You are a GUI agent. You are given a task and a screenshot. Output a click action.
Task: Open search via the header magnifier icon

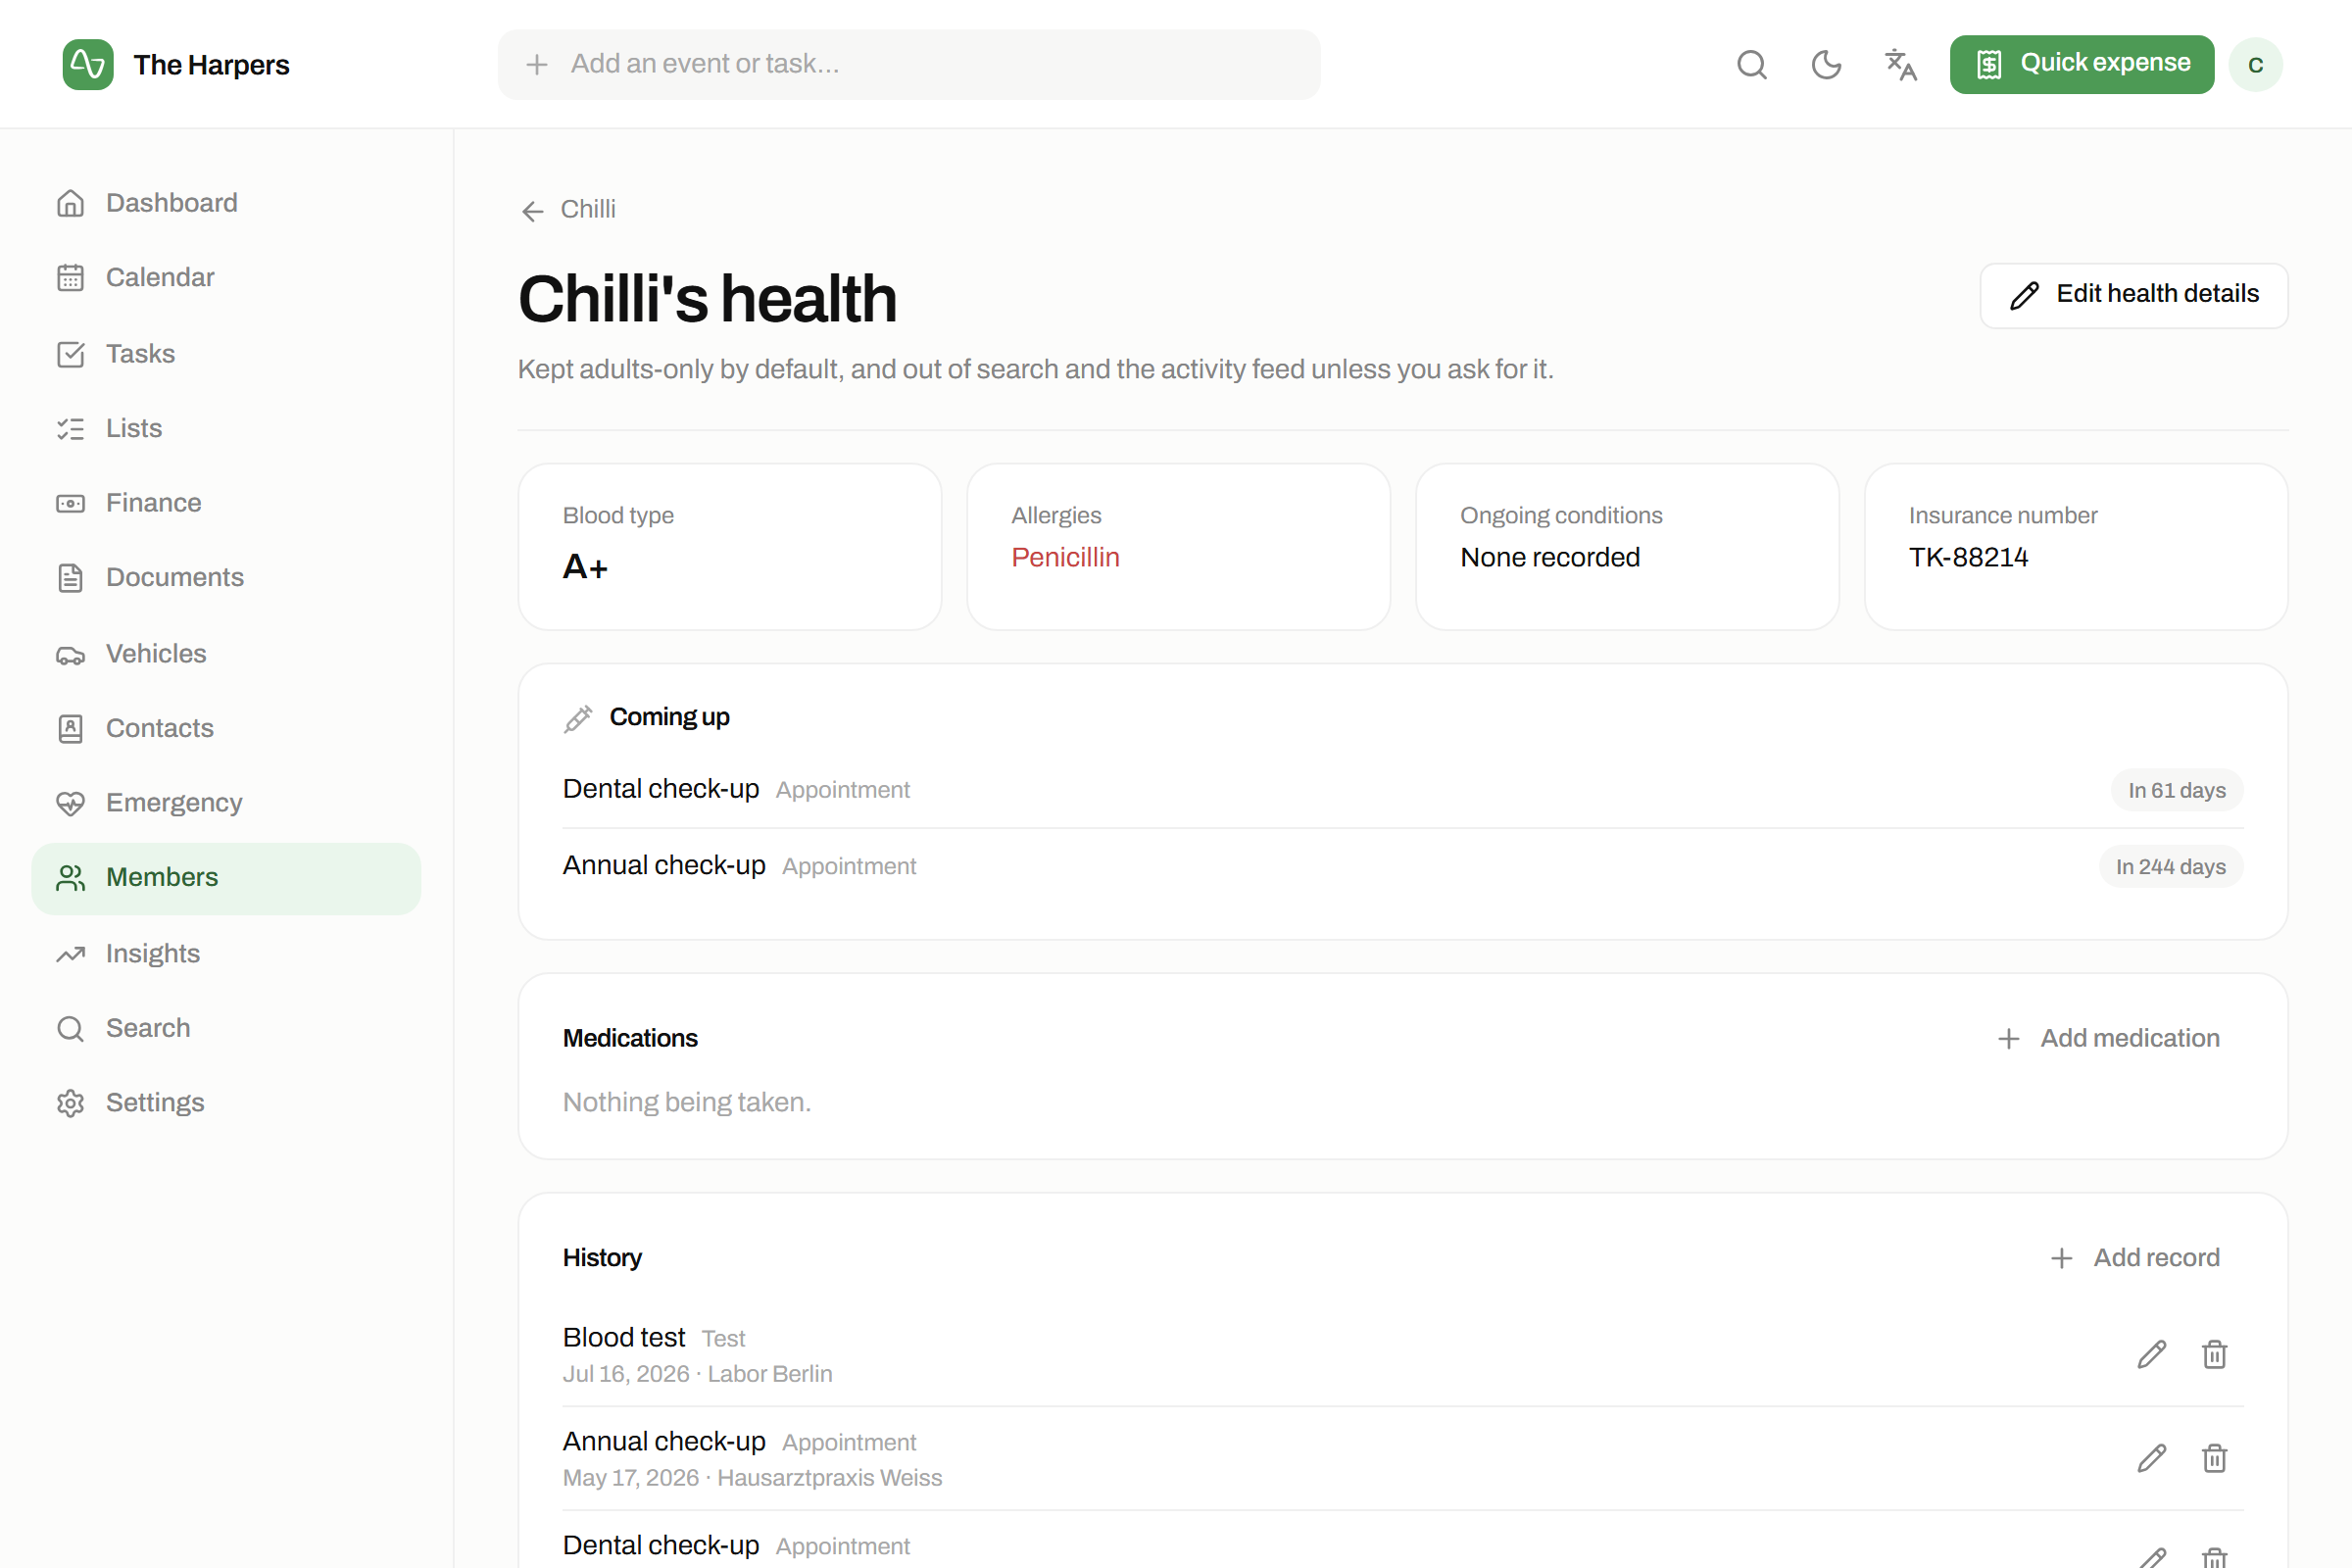1751,65
